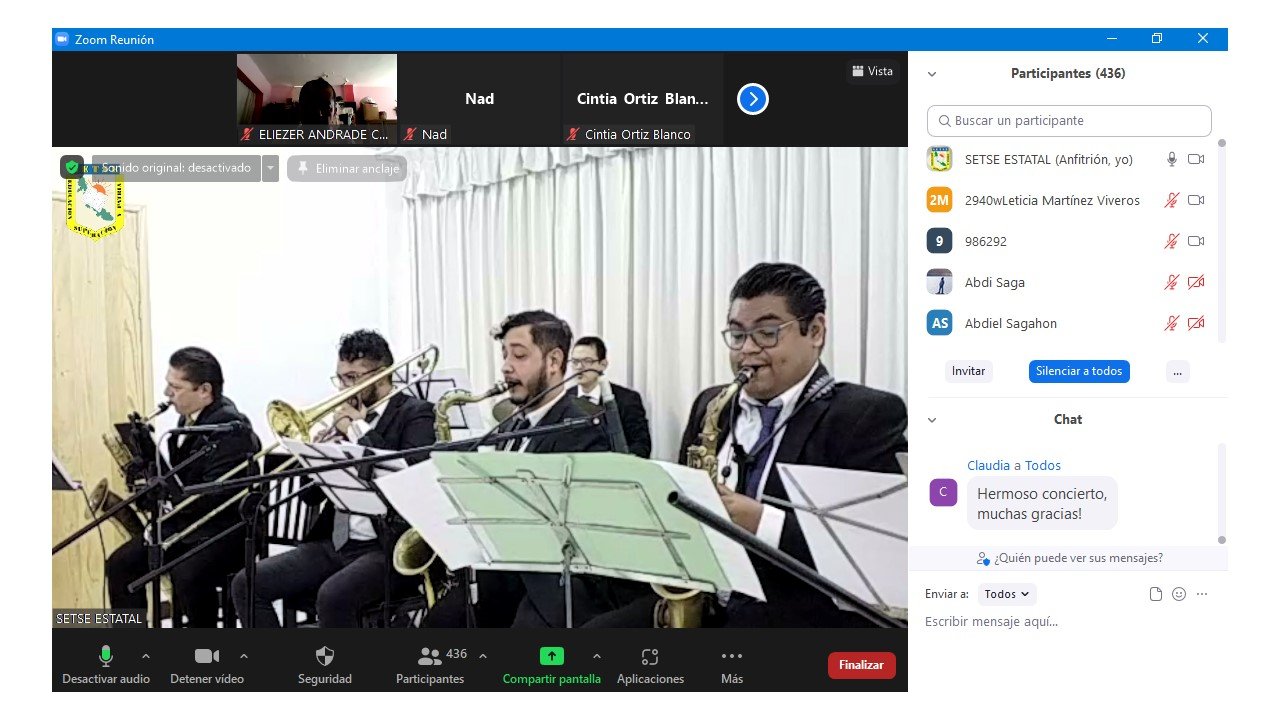
Task: Toggle Detener vídeo camera
Action: (207, 656)
